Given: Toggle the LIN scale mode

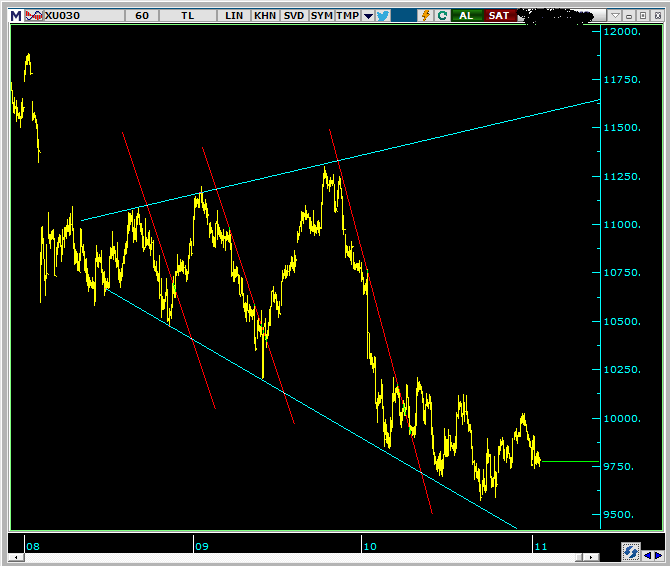Looking at the screenshot, I should (x=234, y=15).
